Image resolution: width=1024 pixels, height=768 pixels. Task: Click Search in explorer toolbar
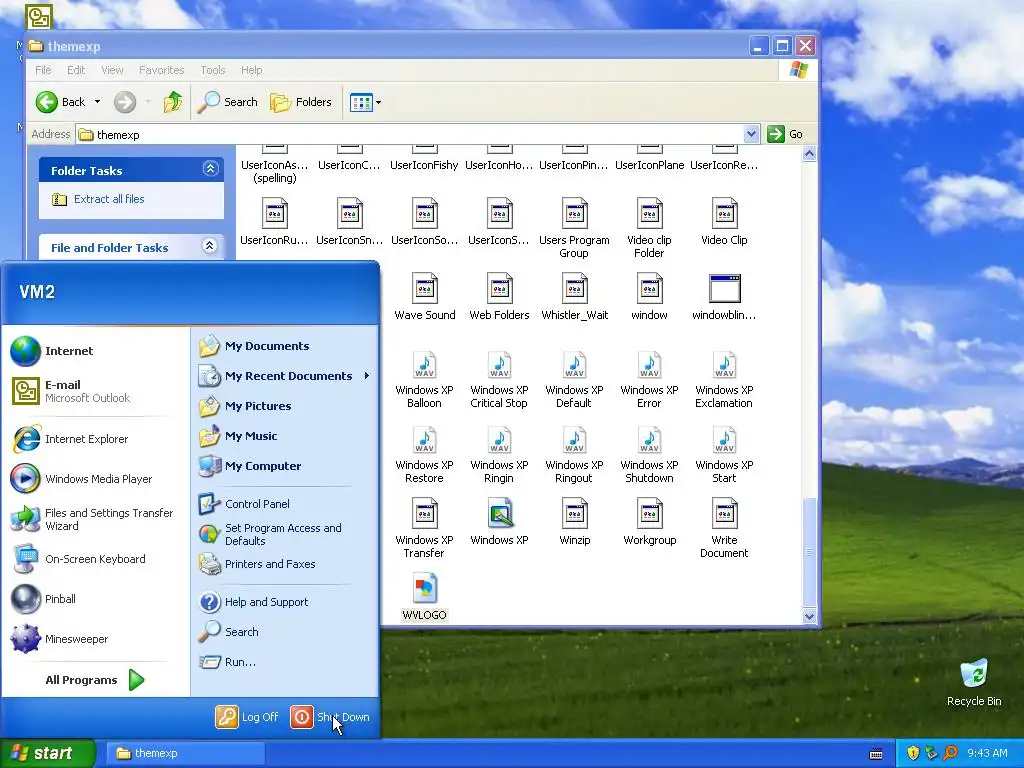point(227,102)
